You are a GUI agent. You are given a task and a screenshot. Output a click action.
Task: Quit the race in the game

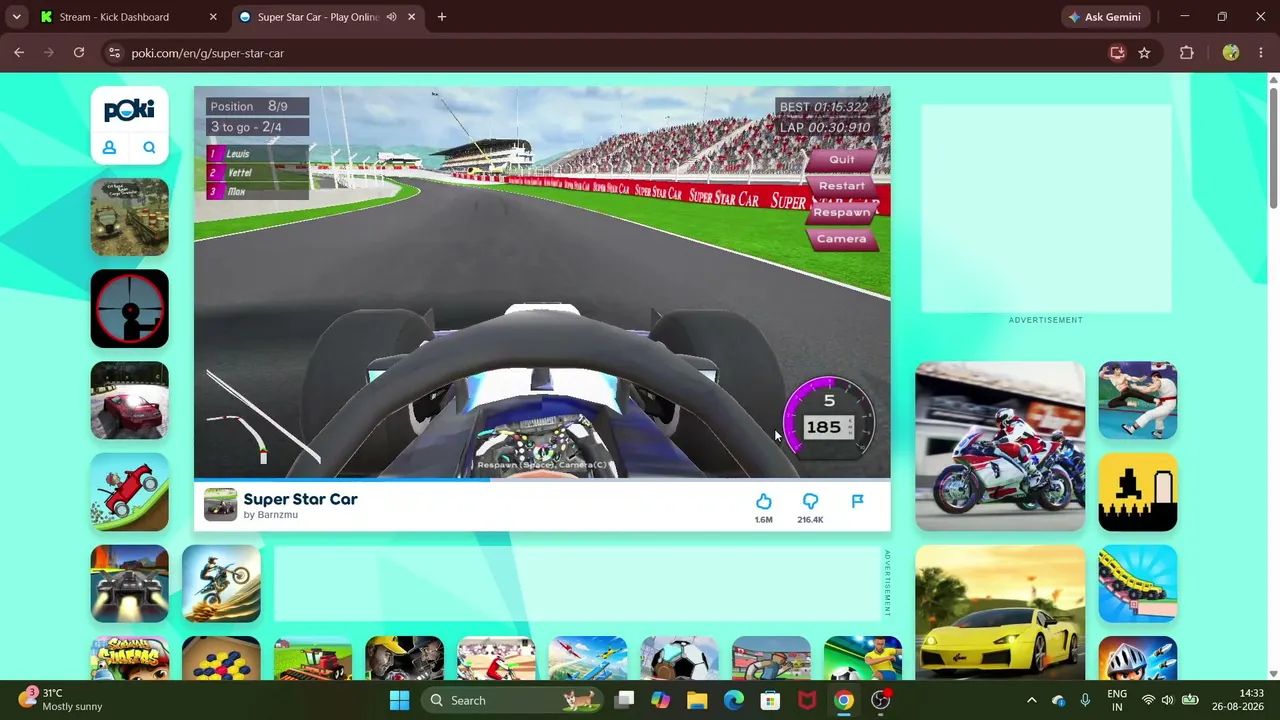click(842, 160)
